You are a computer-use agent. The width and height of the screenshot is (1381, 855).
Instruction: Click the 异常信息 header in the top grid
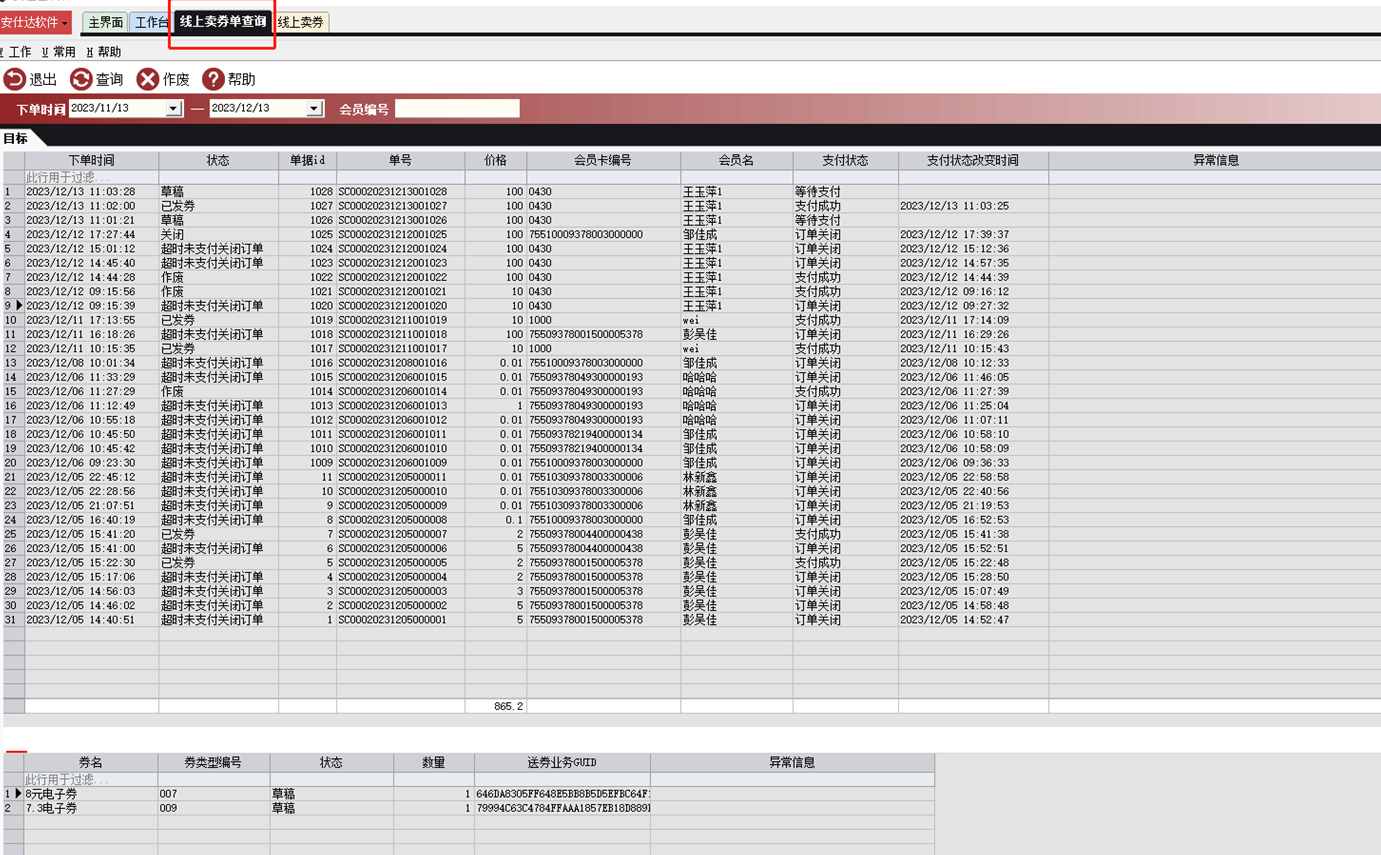(1216, 160)
